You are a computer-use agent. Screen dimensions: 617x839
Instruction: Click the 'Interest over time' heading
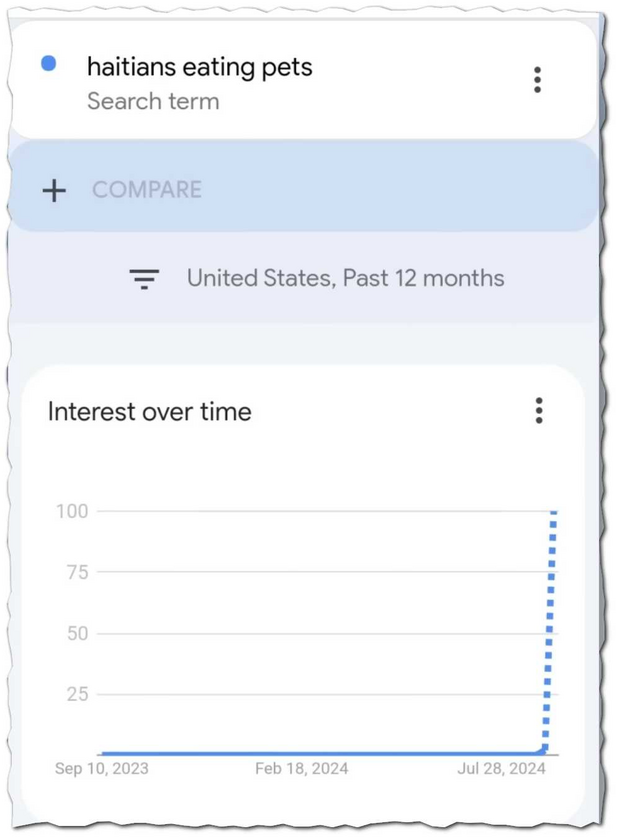pyautogui.click(x=149, y=412)
